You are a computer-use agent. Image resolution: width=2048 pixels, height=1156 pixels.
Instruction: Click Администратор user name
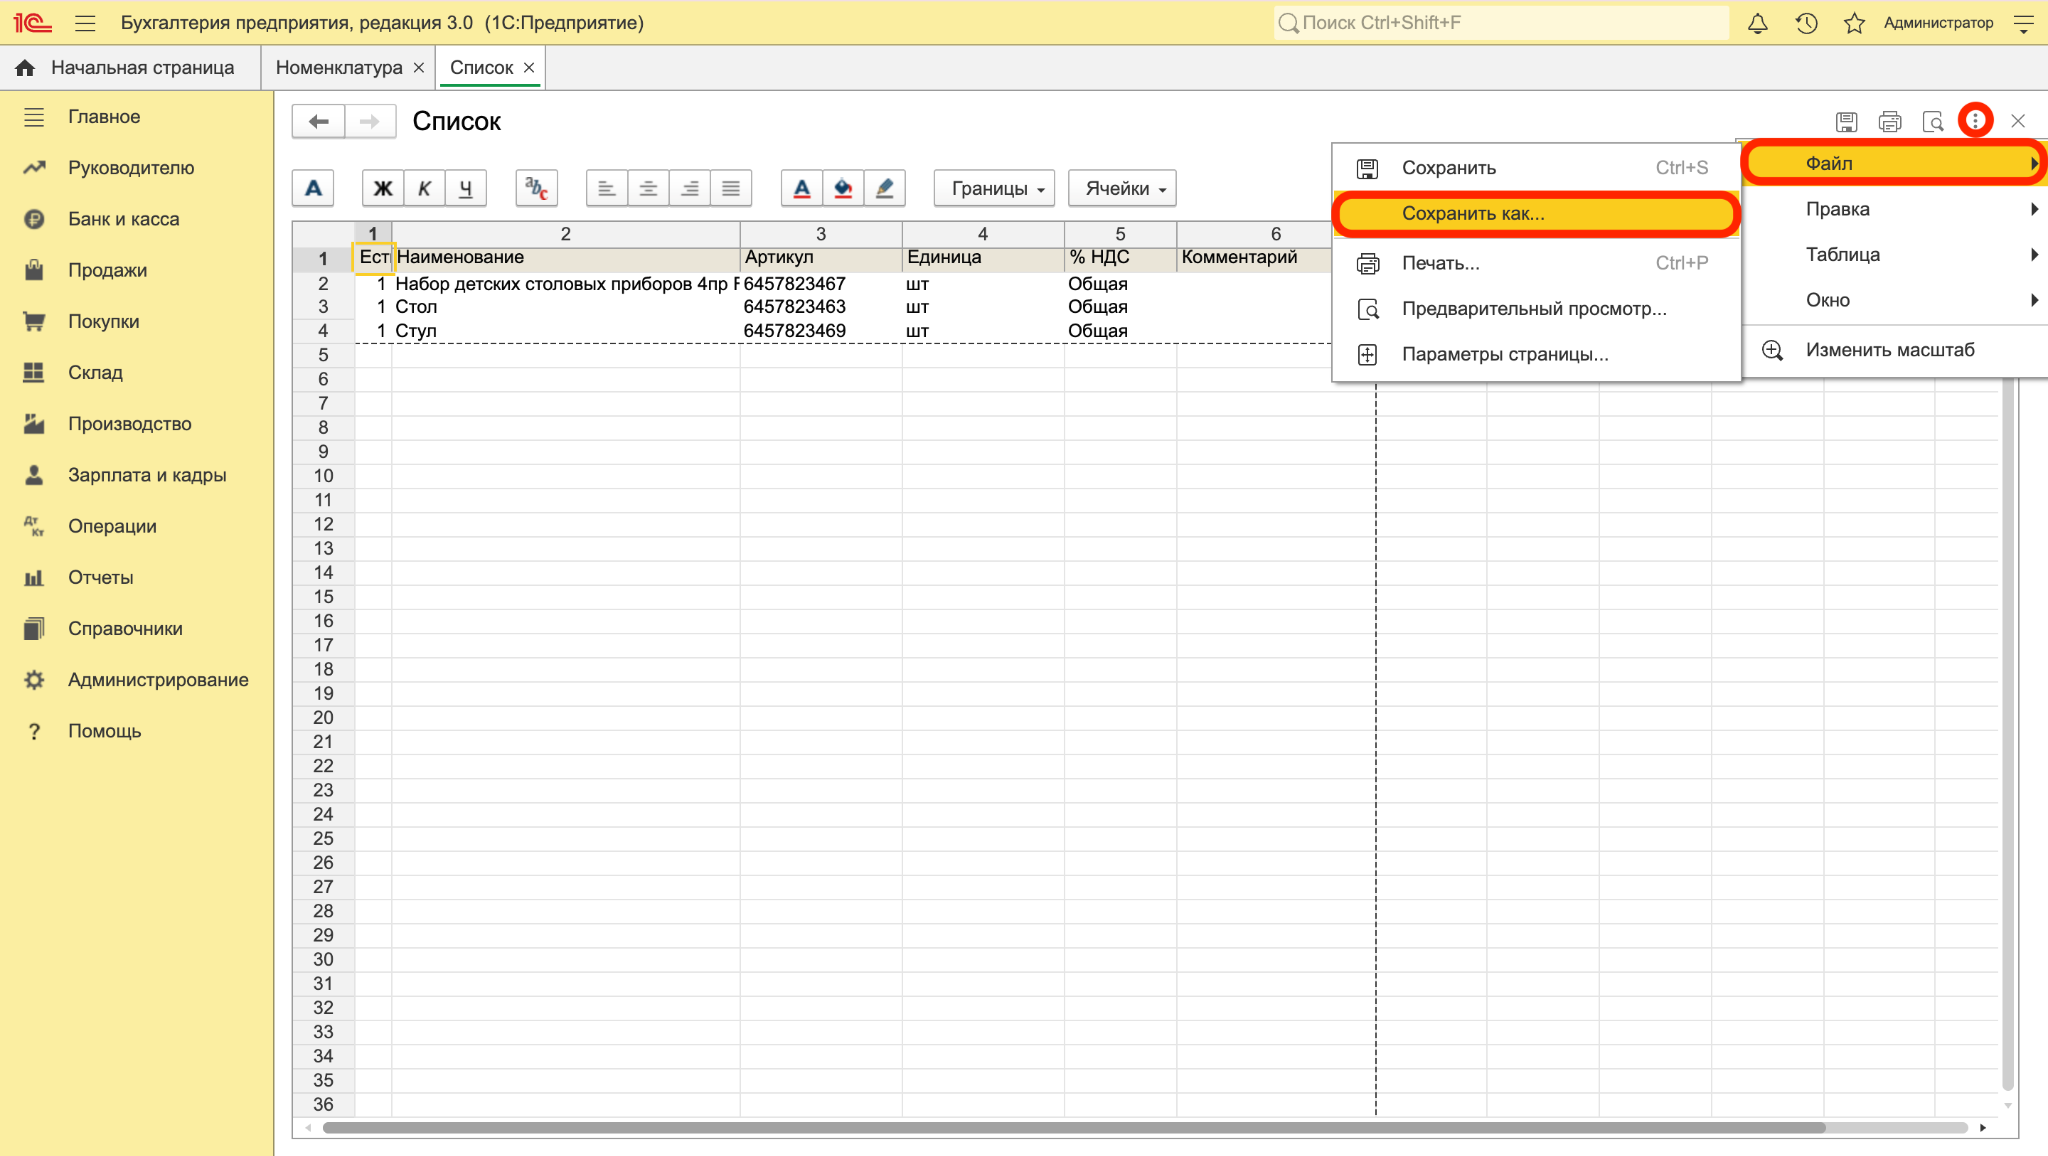[x=1938, y=23]
